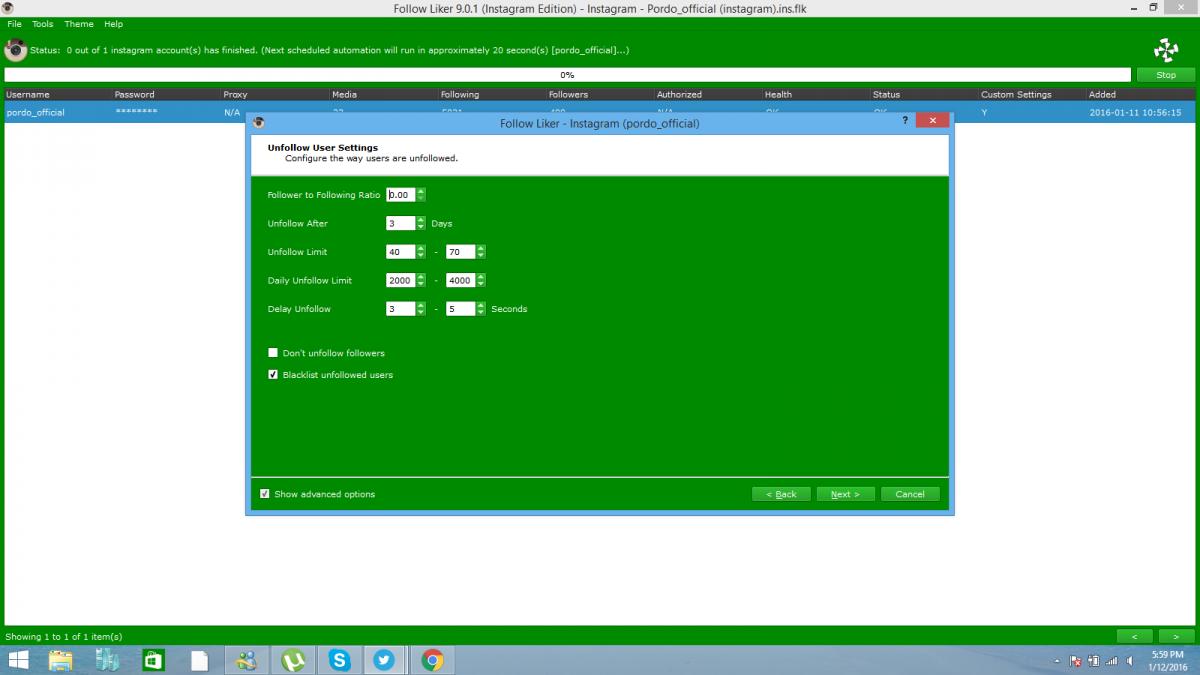Open the Tools menu
The height and width of the screenshot is (675, 1200).
pyautogui.click(x=43, y=24)
